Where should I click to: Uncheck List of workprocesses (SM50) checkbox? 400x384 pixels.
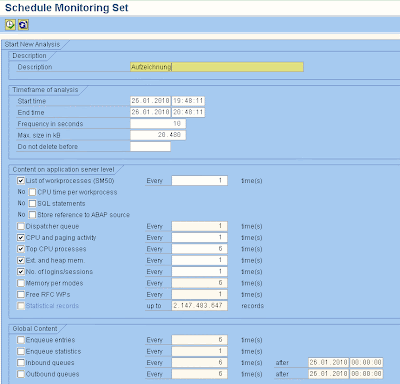tap(21, 181)
